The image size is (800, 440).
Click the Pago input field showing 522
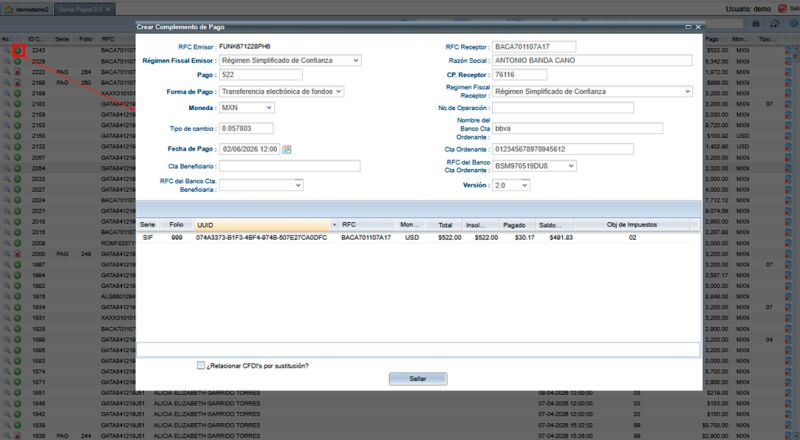click(x=261, y=75)
